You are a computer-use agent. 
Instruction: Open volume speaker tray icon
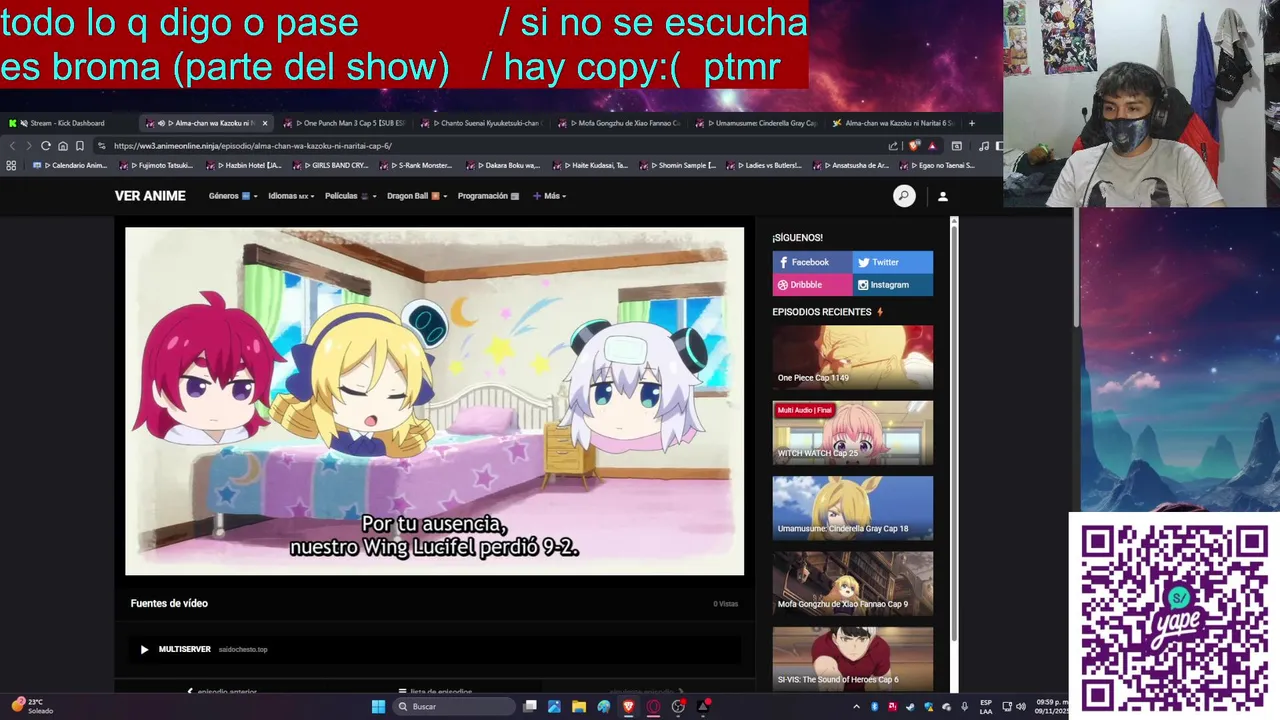click(1022, 707)
